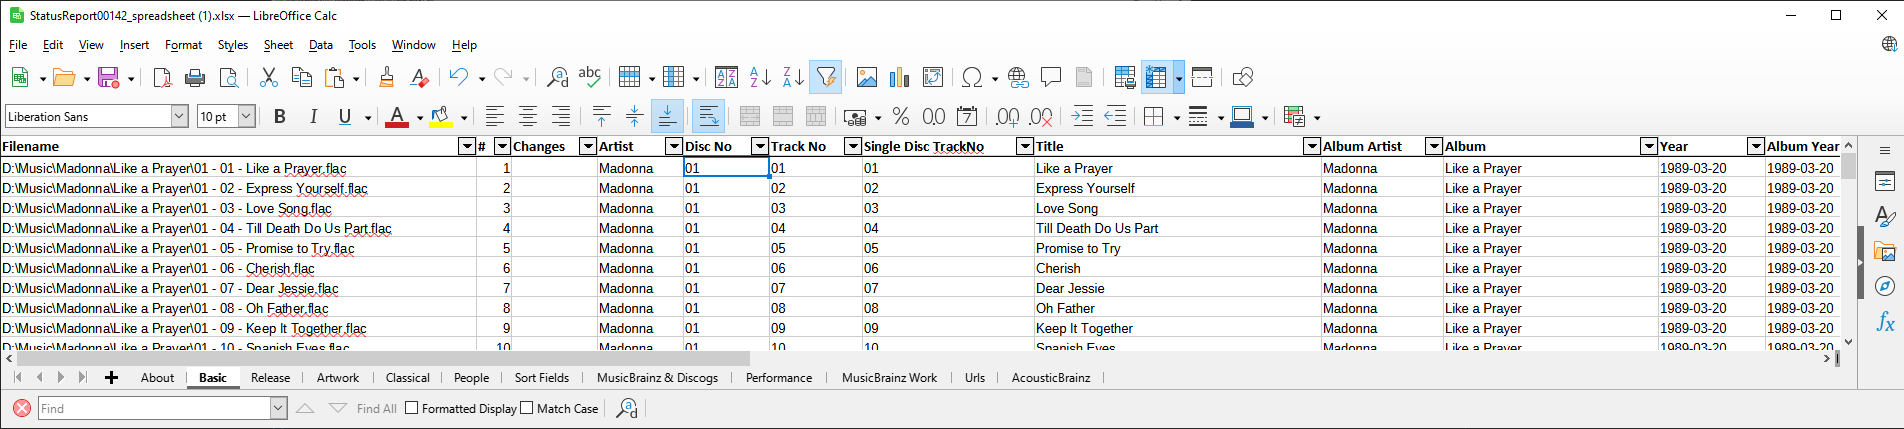Click Find All button
The image size is (1904, 429).
click(376, 408)
